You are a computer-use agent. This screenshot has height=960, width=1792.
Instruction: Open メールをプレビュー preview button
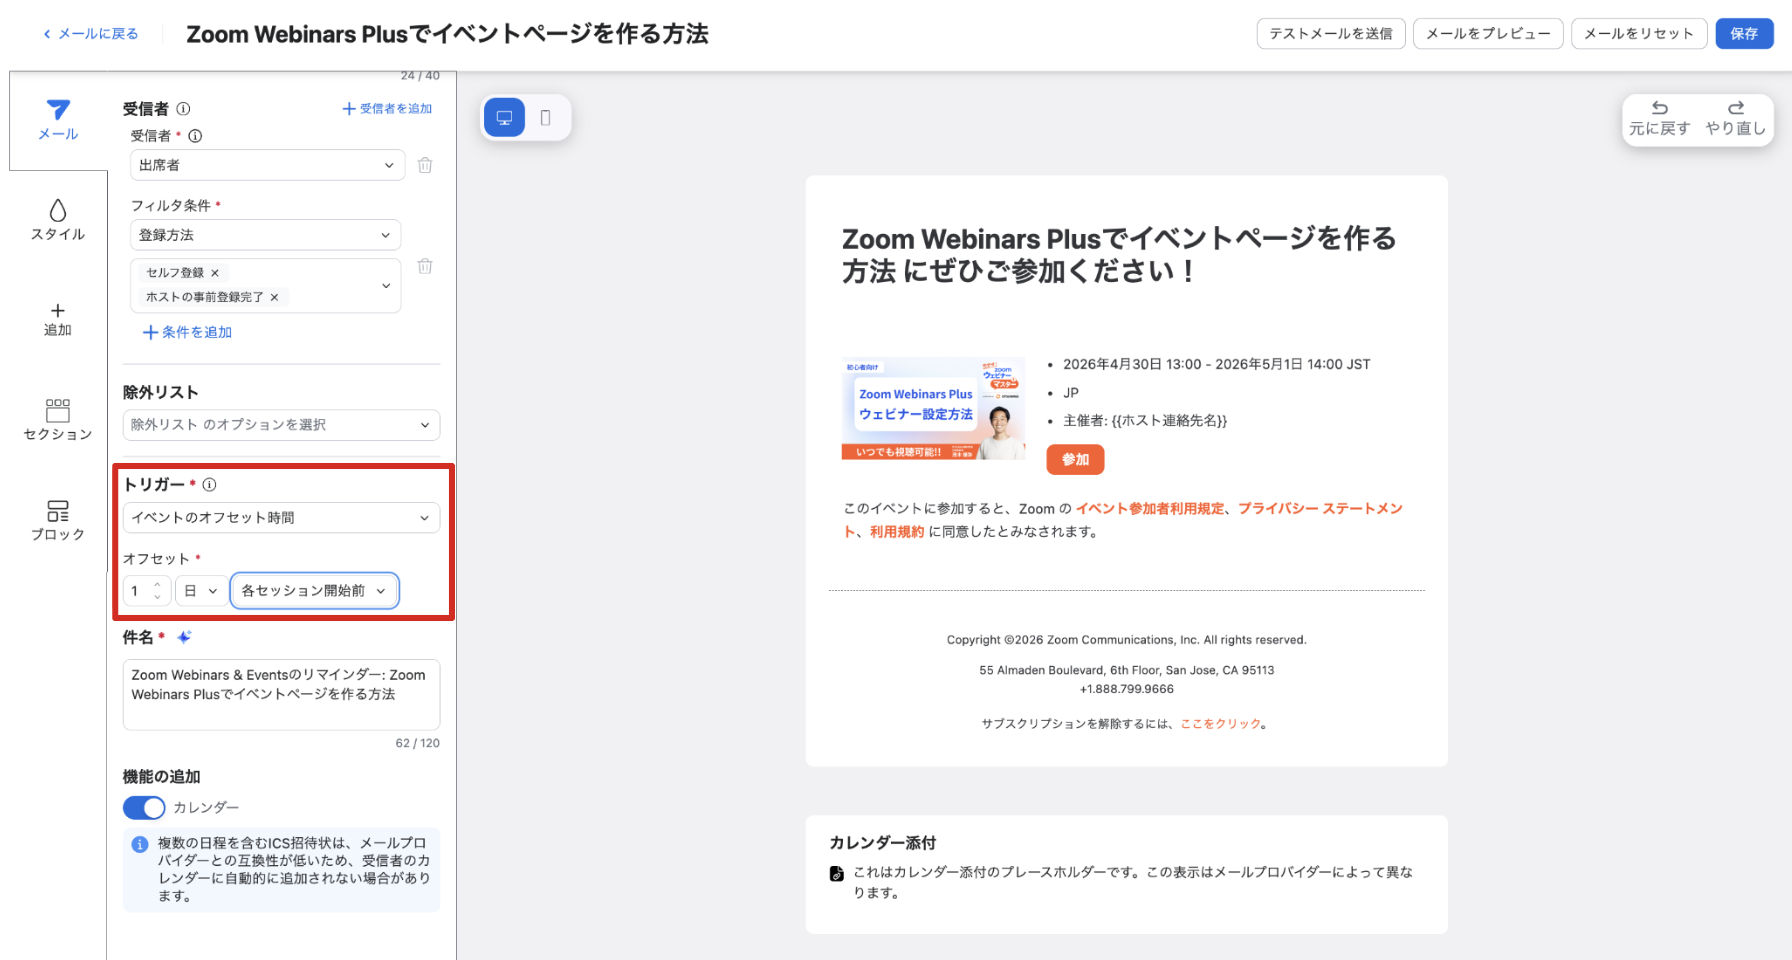[x=1488, y=34]
